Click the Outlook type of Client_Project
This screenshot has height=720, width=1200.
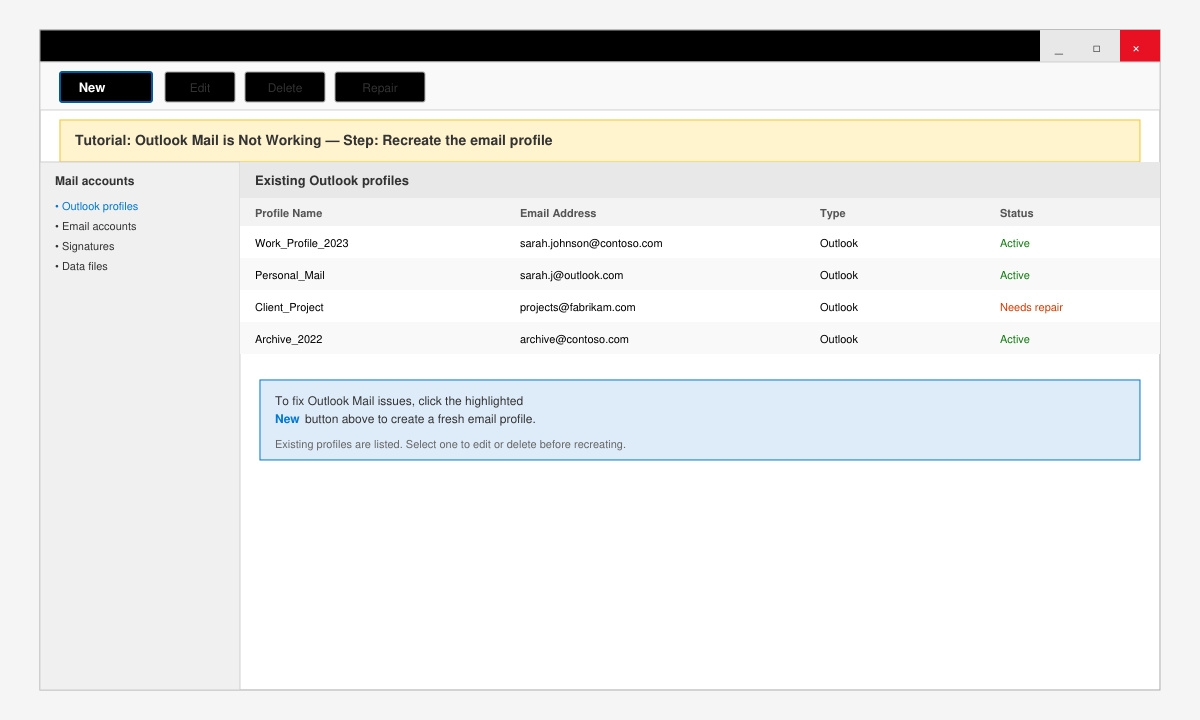pyautogui.click(x=839, y=307)
